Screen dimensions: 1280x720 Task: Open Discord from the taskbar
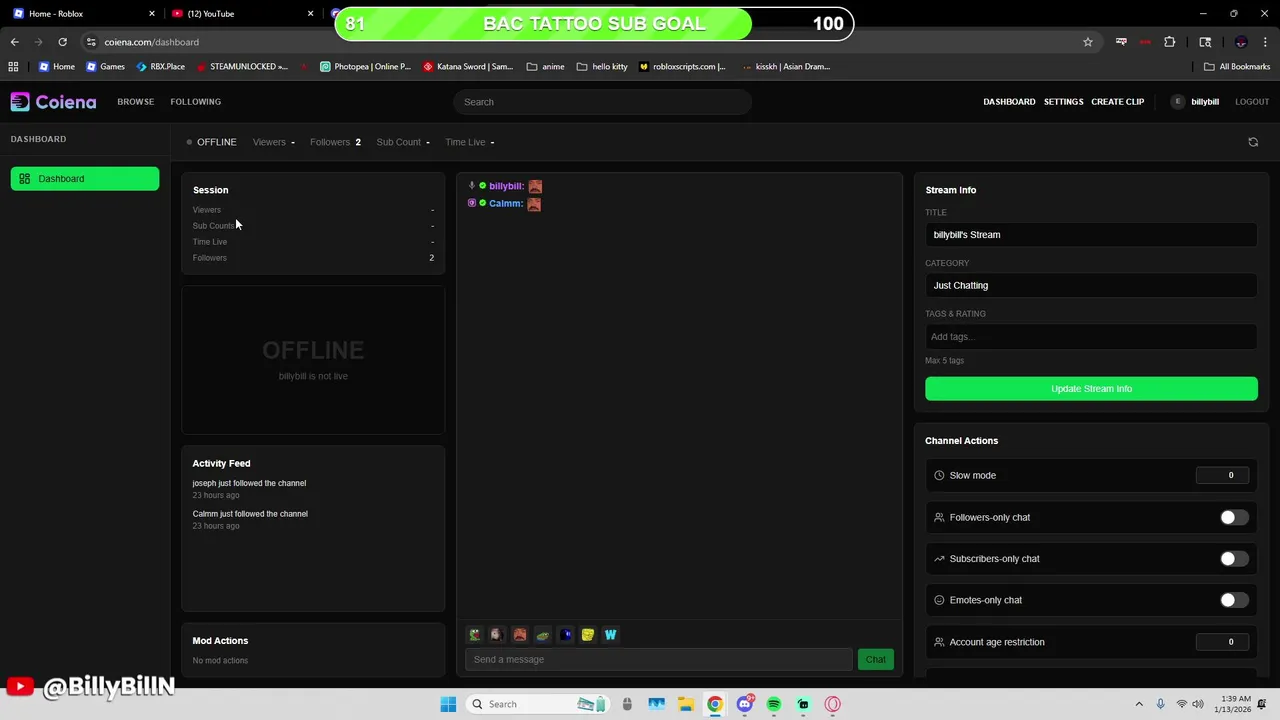745,704
